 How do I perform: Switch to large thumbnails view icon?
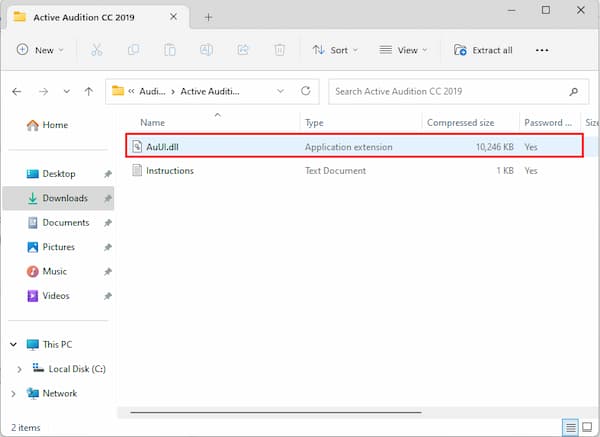point(587,427)
